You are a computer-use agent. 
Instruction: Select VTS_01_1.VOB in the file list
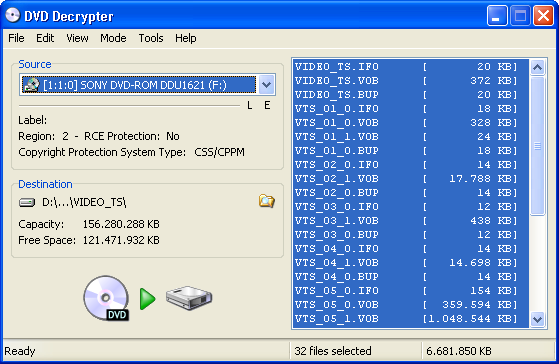coord(410,137)
